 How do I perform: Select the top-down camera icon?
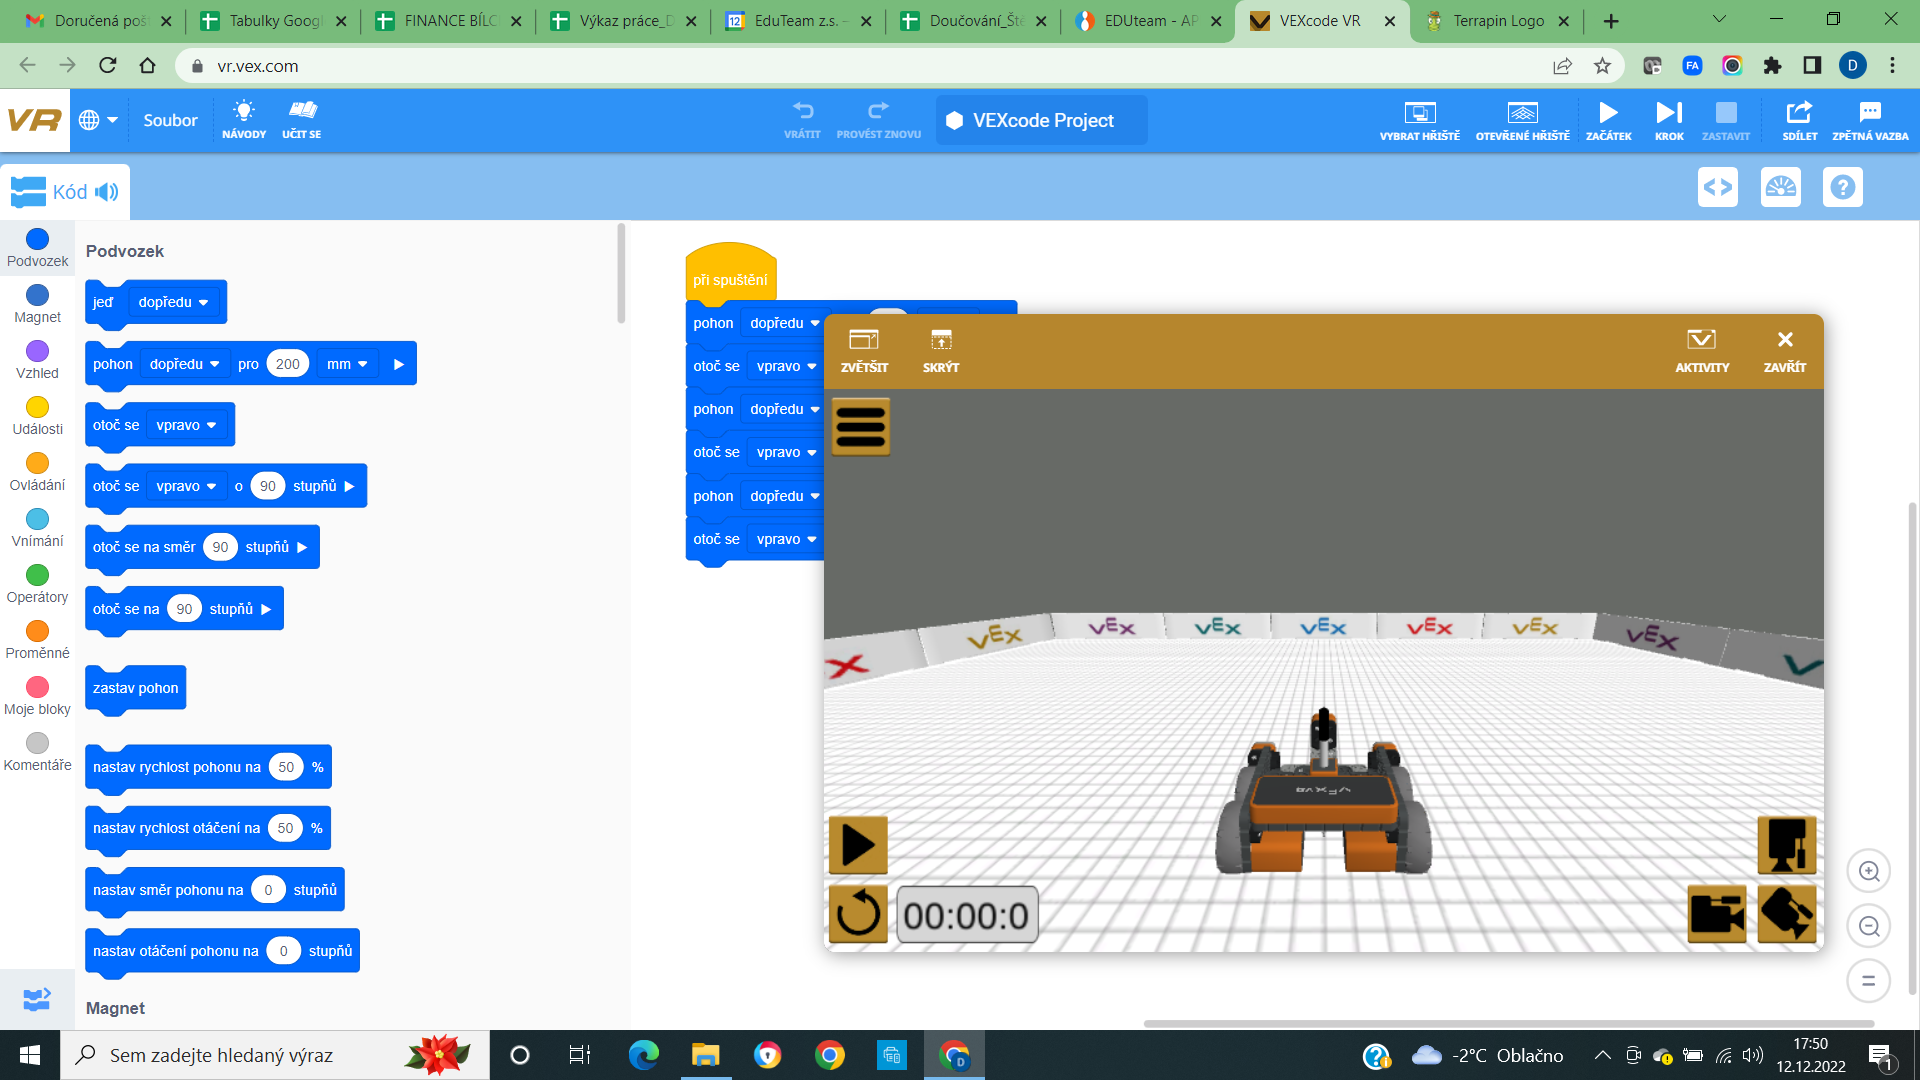[1786, 845]
